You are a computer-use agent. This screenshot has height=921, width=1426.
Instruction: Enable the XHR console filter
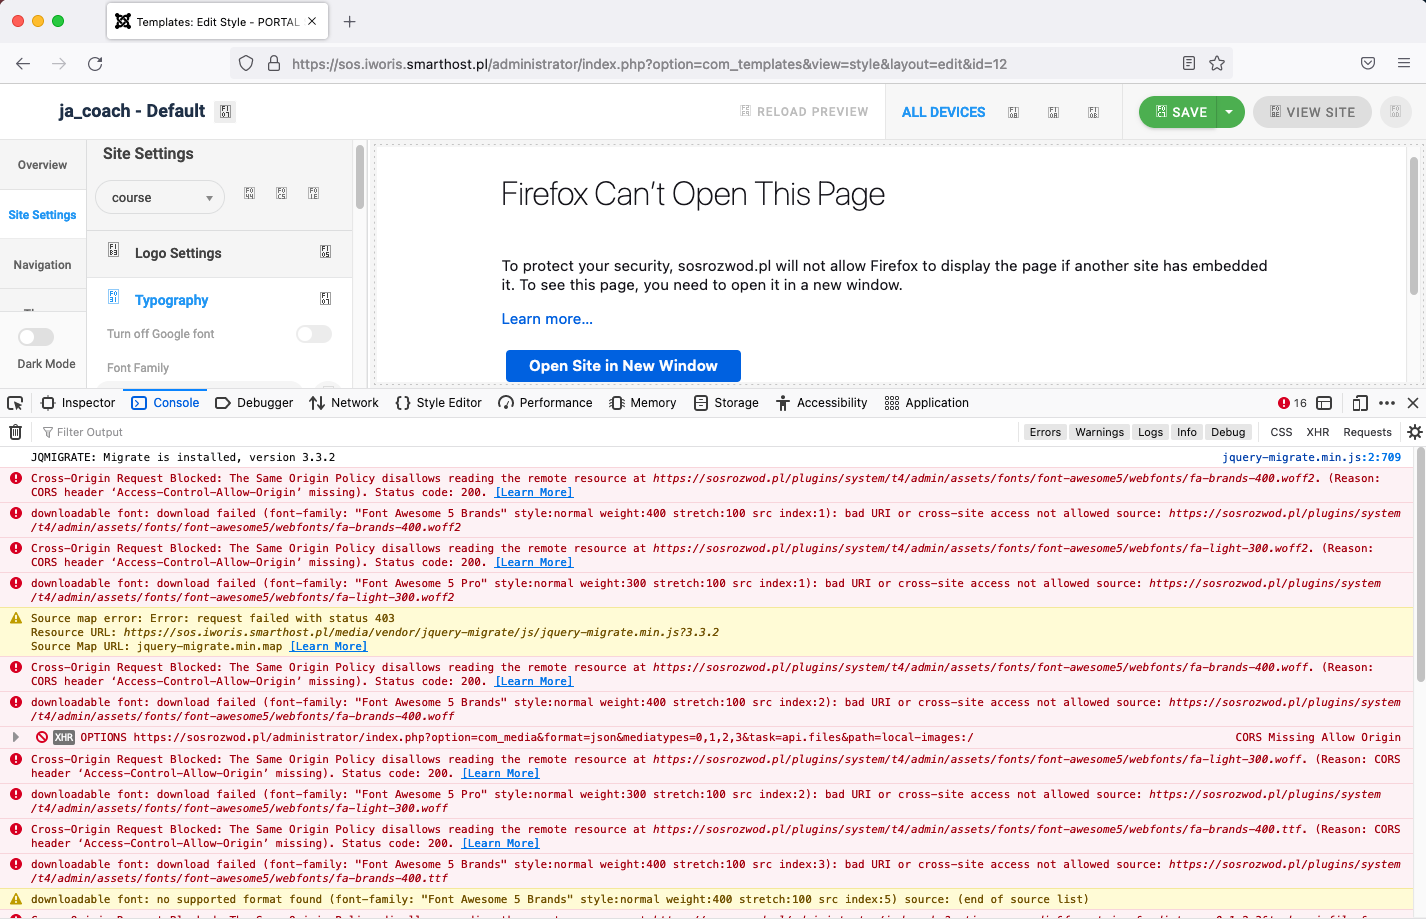click(1318, 432)
